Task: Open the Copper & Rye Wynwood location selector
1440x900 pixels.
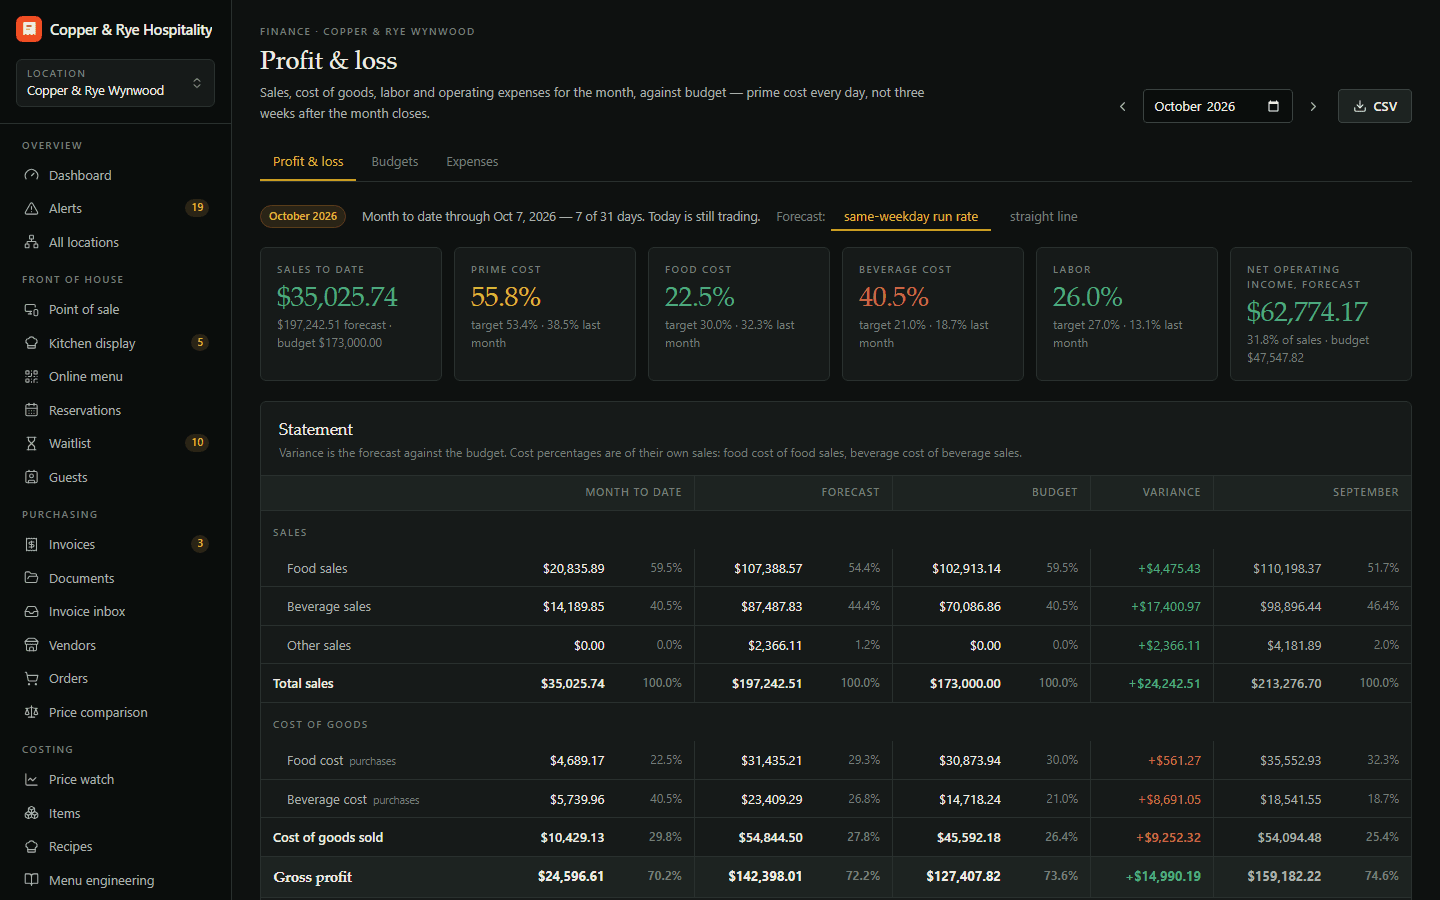Action: click(x=115, y=83)
